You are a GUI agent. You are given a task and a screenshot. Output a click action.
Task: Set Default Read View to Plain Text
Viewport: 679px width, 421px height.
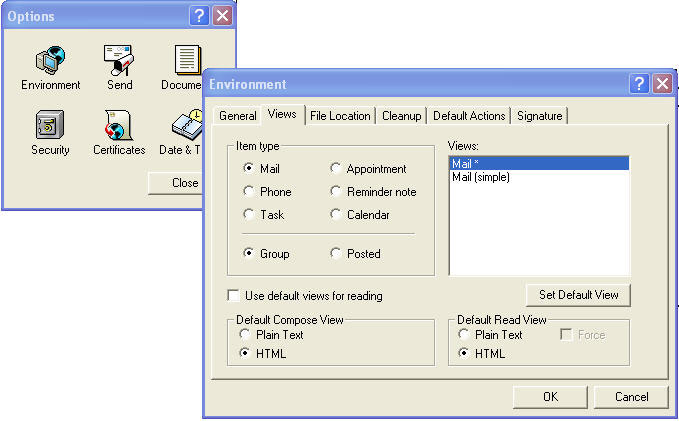(464, 334)
